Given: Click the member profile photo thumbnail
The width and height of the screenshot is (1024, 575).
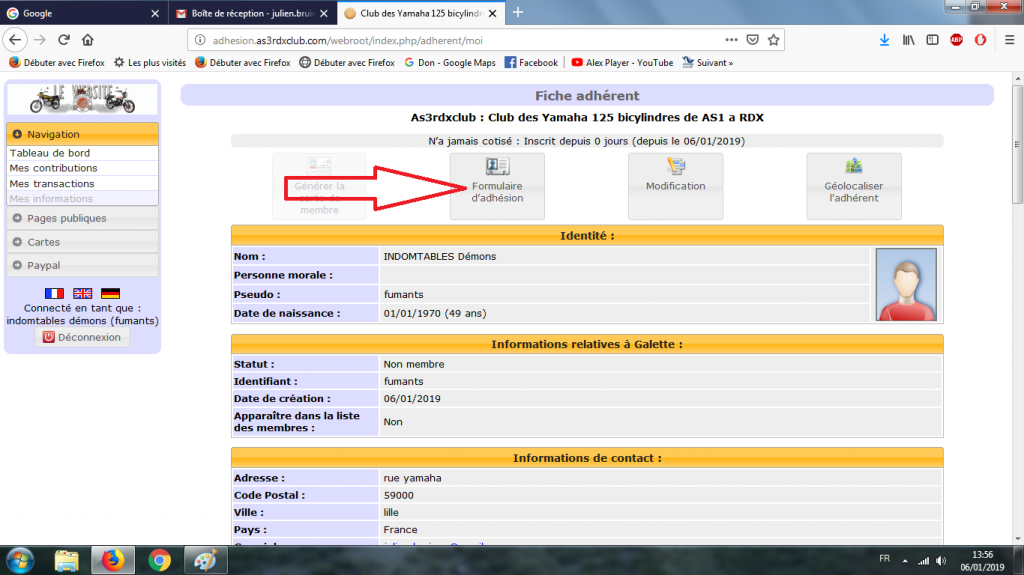Looking at the screenshot, I should point(906,285).
